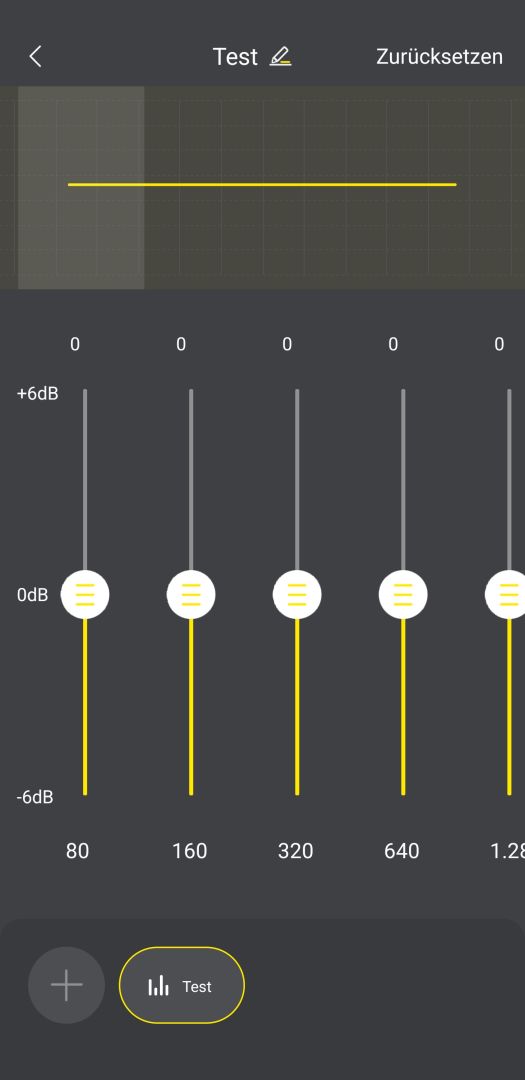
Task: Tap the Test preset title at top
Action: pyautogui.click(x=235, y=56)
